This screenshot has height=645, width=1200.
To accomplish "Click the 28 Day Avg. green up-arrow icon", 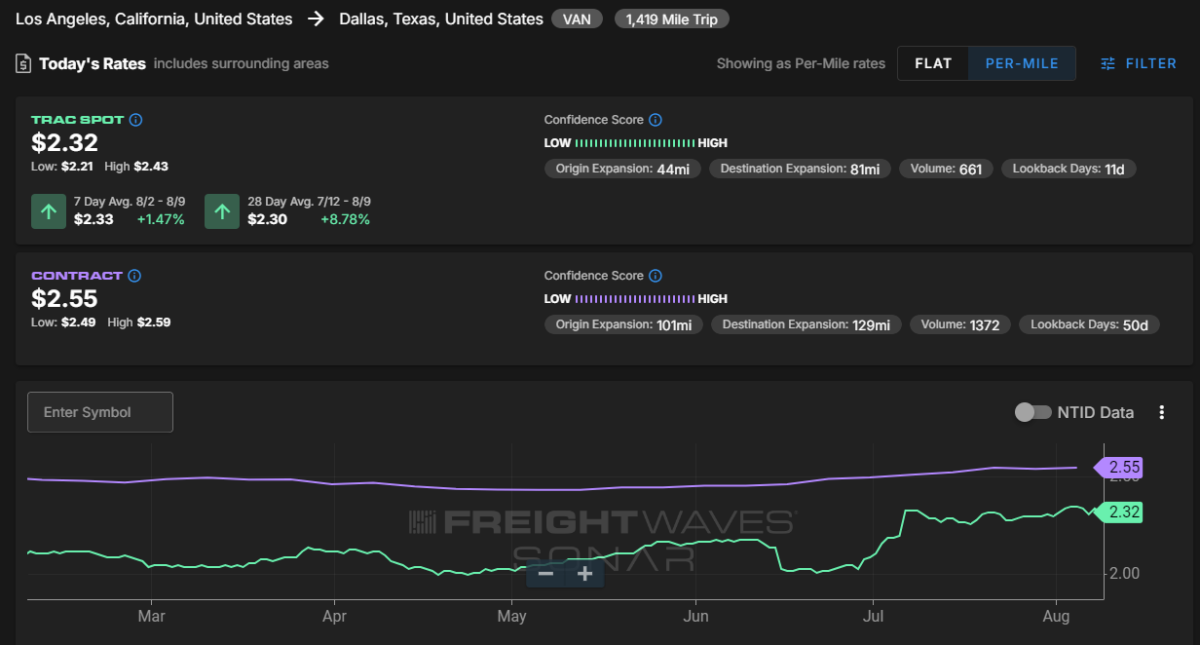I will coord(222,211).
